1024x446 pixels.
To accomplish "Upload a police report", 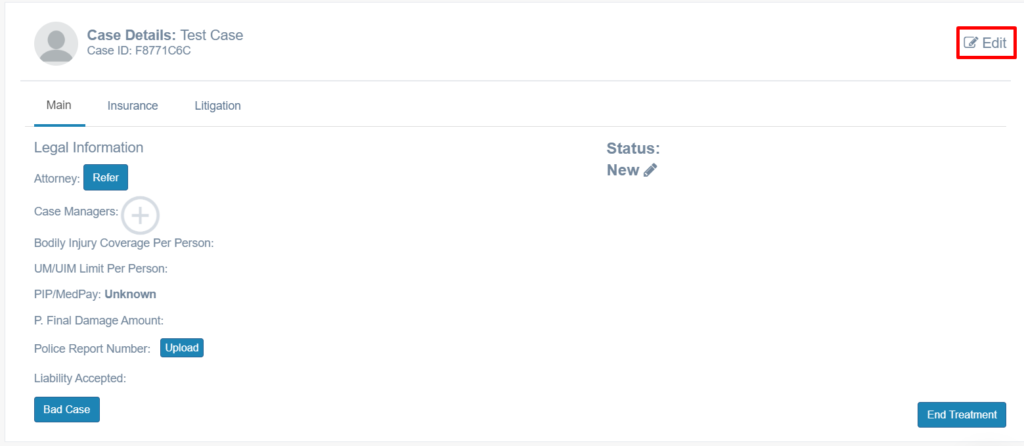I will (182, 348).
